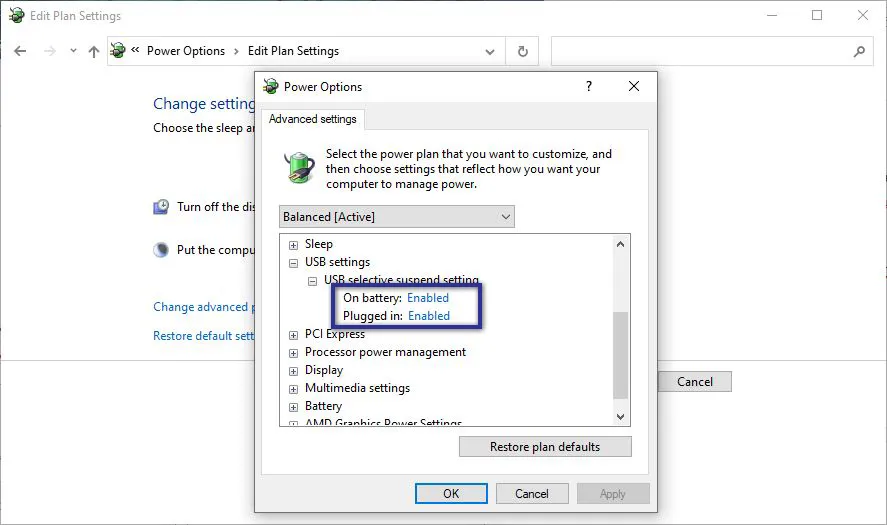Image resolution: width=887 pixels, height=525 pixels.
Task: Select the Display tree label
Action: click(x=324, y=370)
